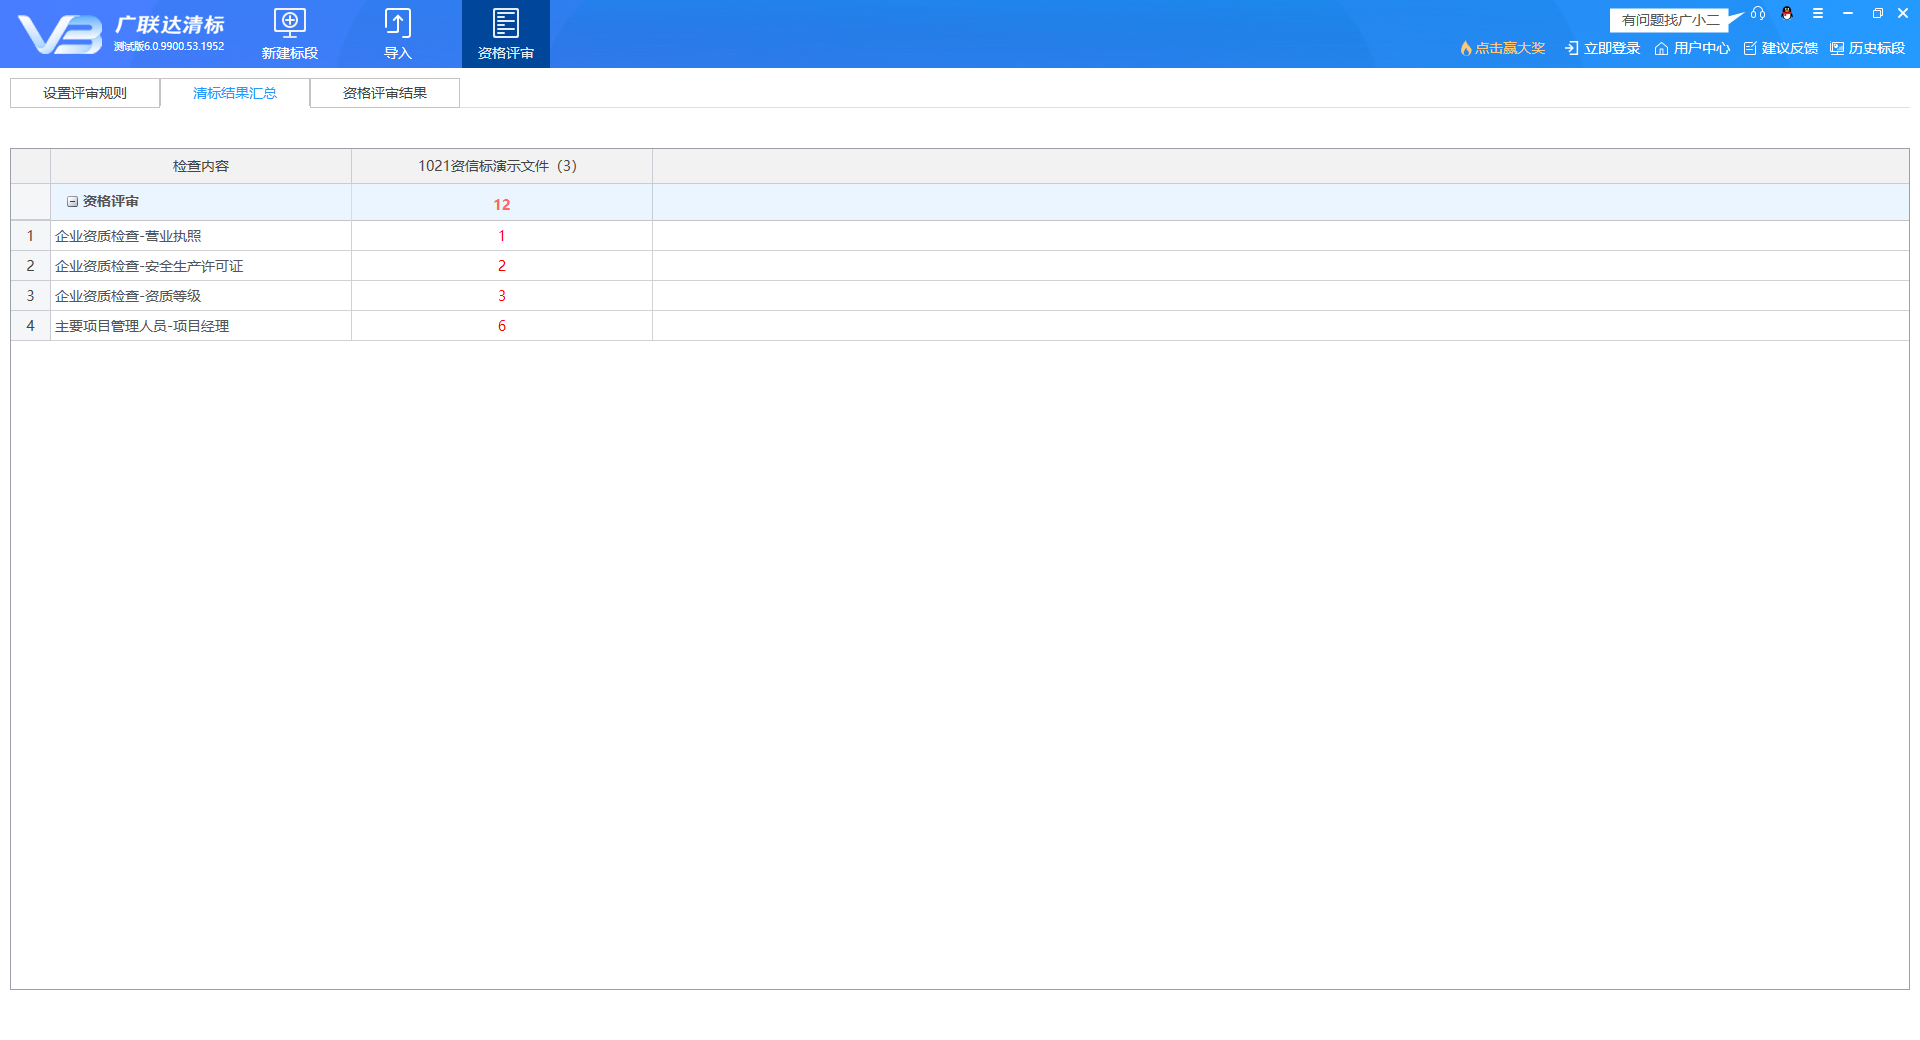The image size is (1920, 1040).
Task: Select the 资格评审 toolbar icon
Action: [x=505, y=34]
